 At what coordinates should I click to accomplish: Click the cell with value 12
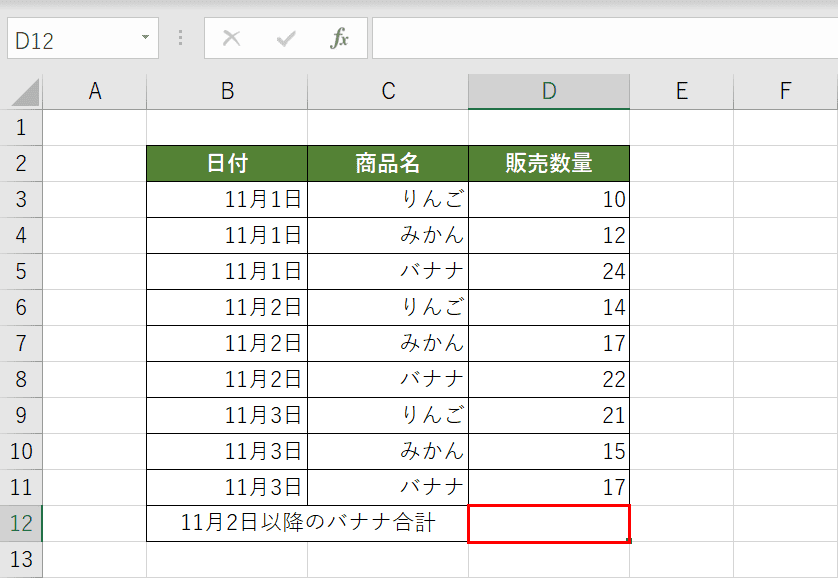coord(549,236)
